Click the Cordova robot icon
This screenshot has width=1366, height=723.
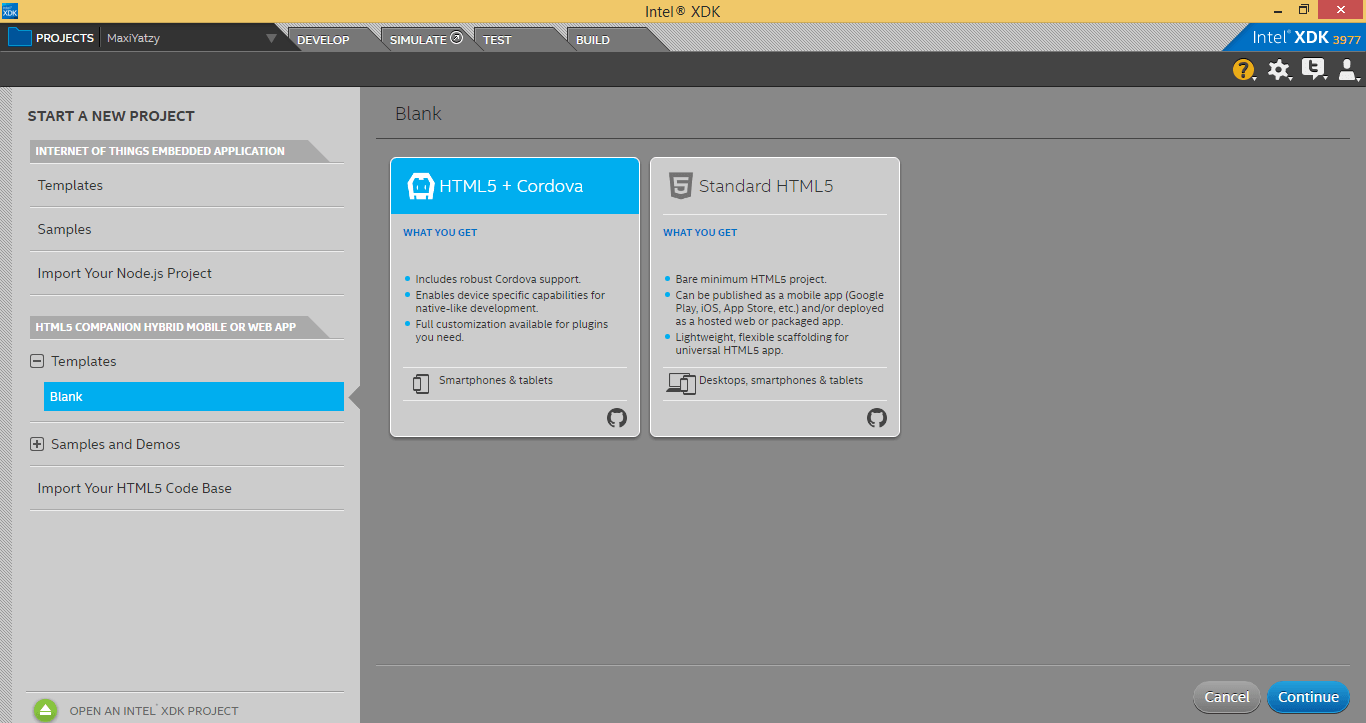click(x=421, y=186)
